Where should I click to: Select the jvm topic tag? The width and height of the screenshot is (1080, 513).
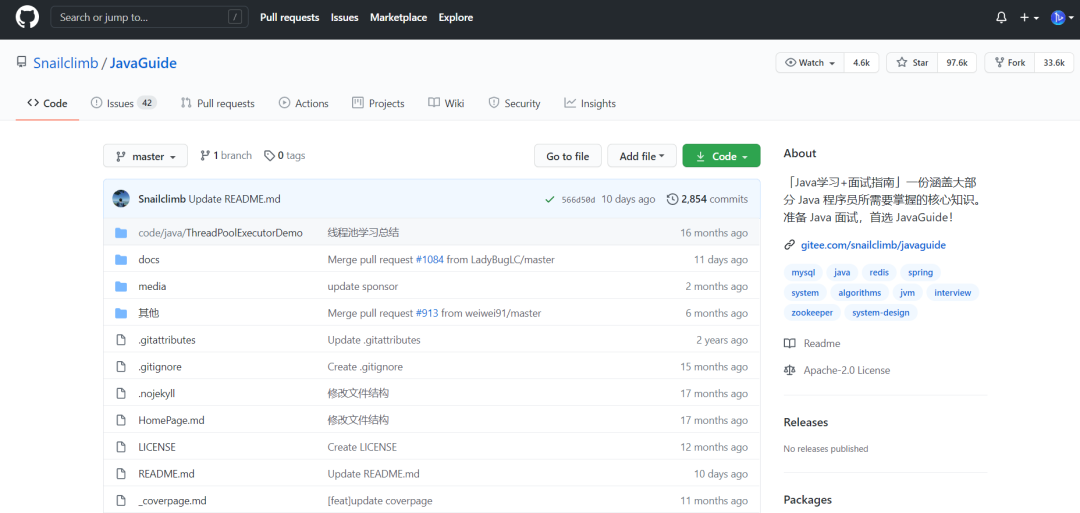click(x=907, y=293)
